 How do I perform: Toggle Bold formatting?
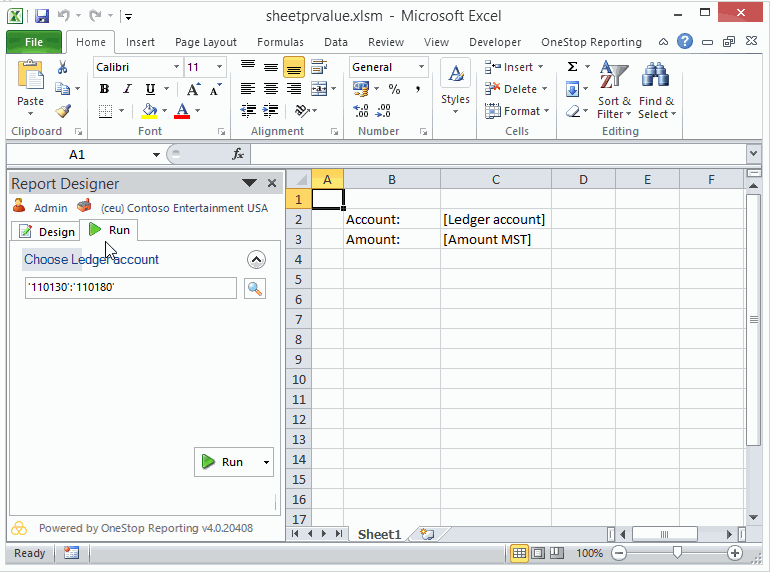click(104, 89)
